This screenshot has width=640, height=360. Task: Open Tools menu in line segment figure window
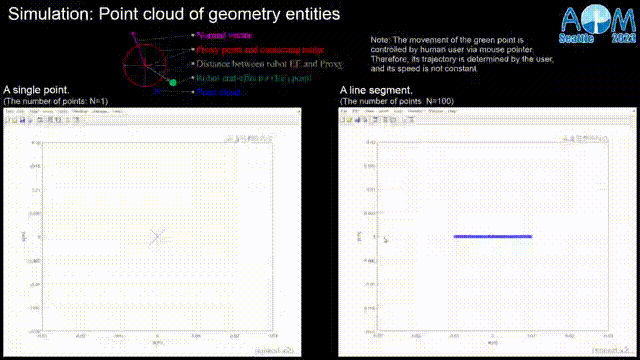[x=398, y=111]
